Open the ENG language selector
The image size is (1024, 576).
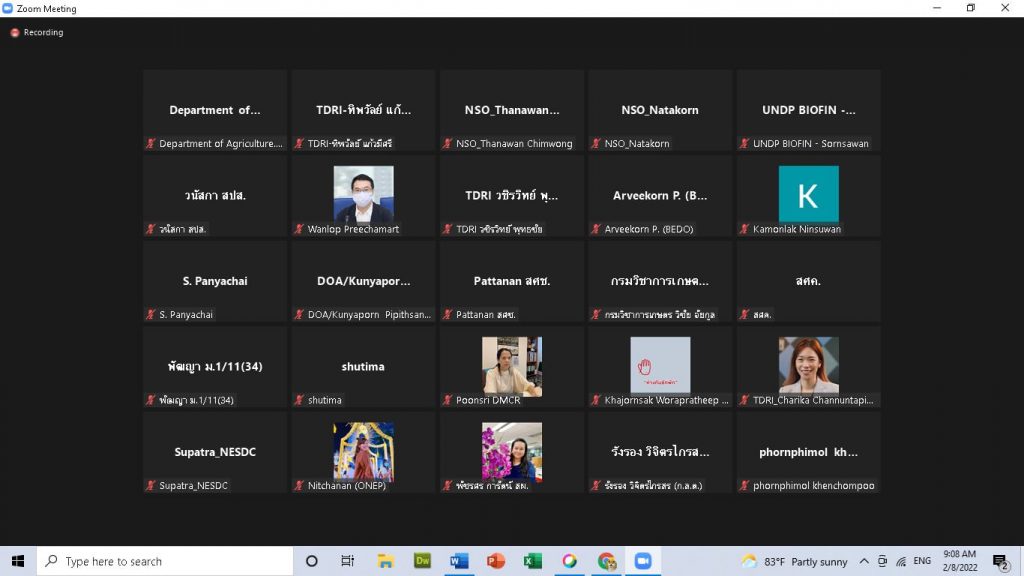pos(922,561)
